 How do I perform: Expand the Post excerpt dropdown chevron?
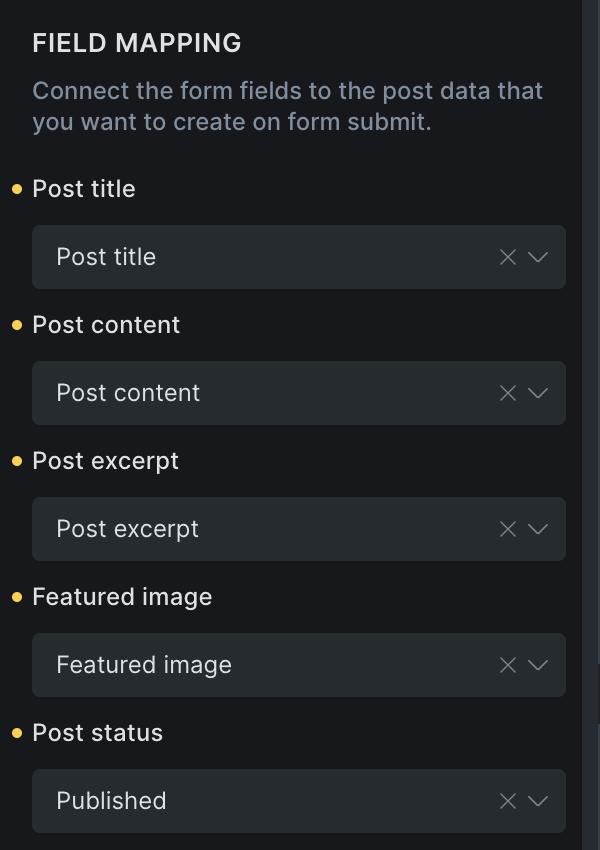pos(538,529)
